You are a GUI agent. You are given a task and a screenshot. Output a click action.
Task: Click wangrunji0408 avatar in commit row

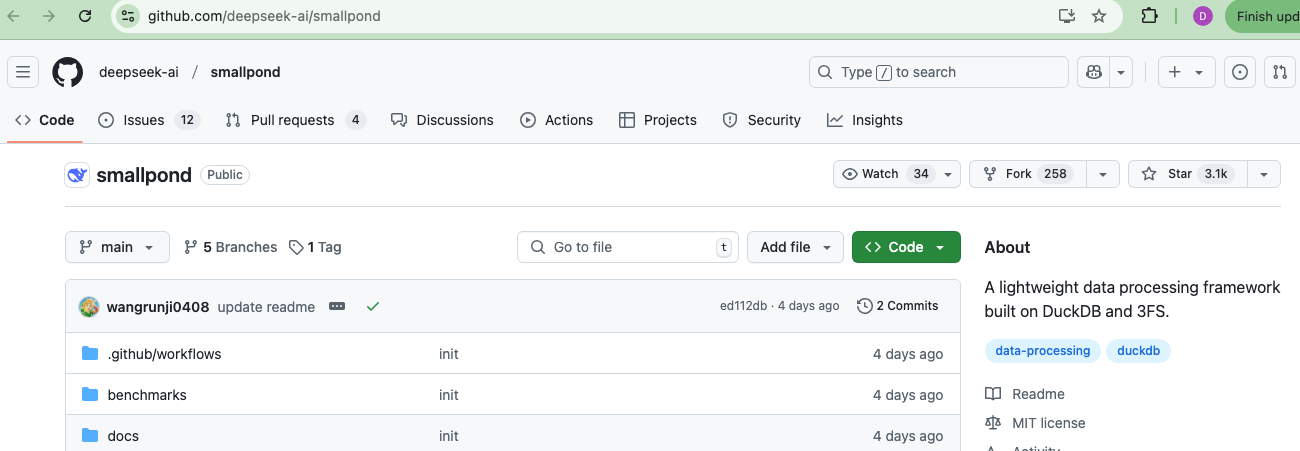pos(89,307)
